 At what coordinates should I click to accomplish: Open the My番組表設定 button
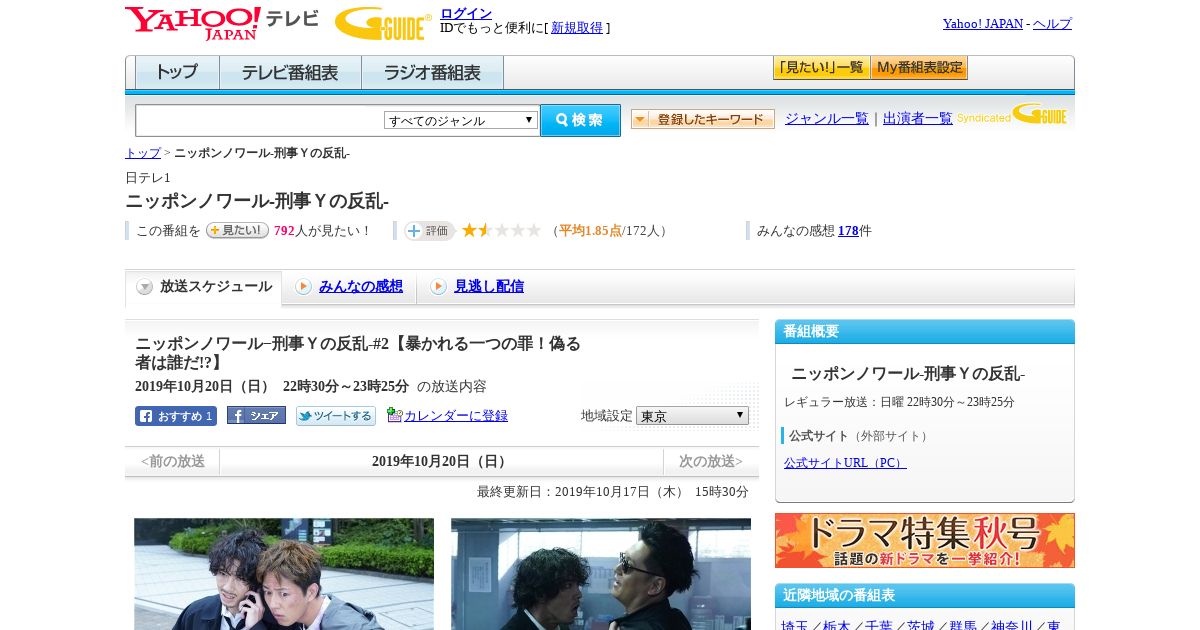919,68
